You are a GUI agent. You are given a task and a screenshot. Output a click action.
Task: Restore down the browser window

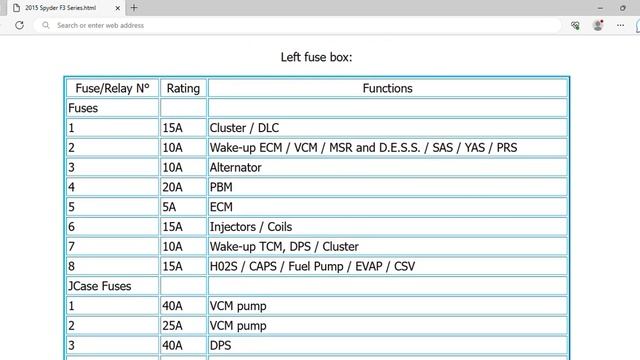tap(622, 8)
